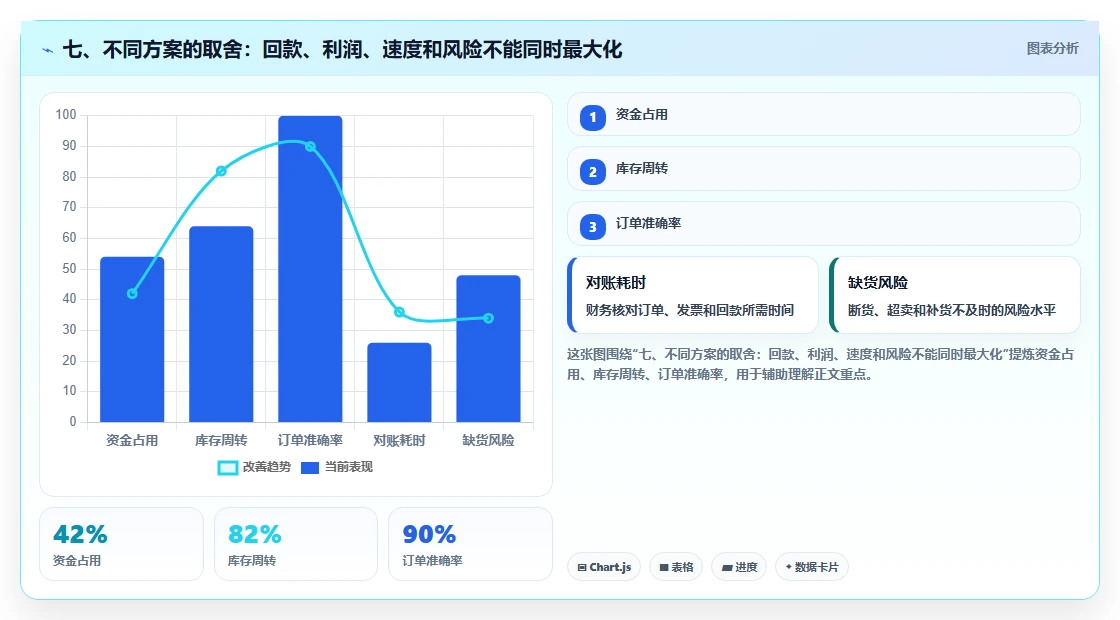
Task: Click the Chart.js tag
Action: [604, 567]
